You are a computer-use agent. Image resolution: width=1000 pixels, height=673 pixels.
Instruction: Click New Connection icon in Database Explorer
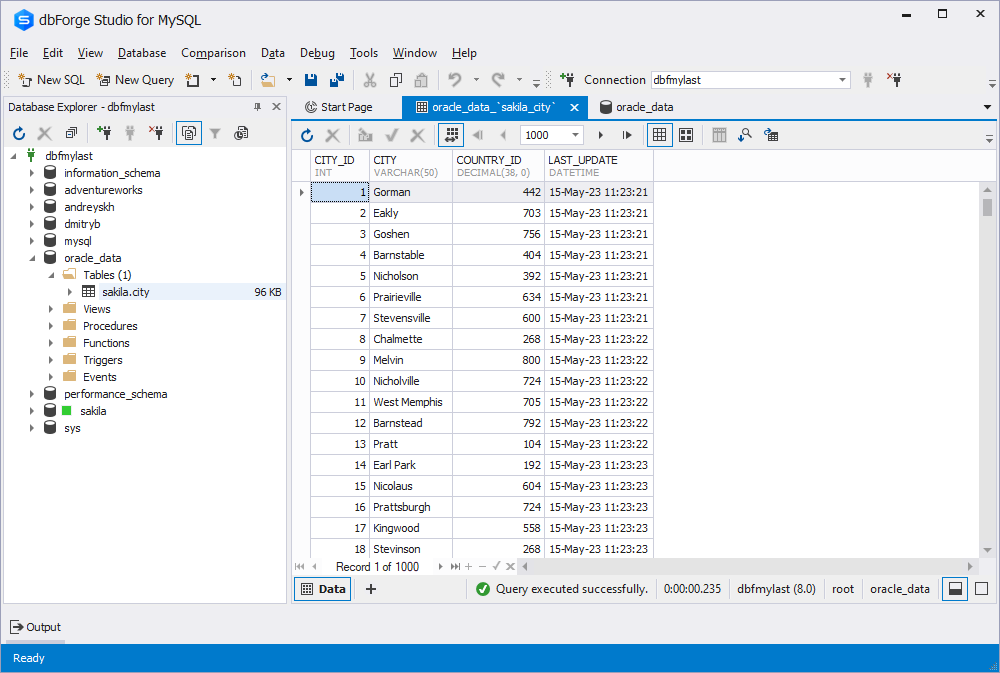104,133
